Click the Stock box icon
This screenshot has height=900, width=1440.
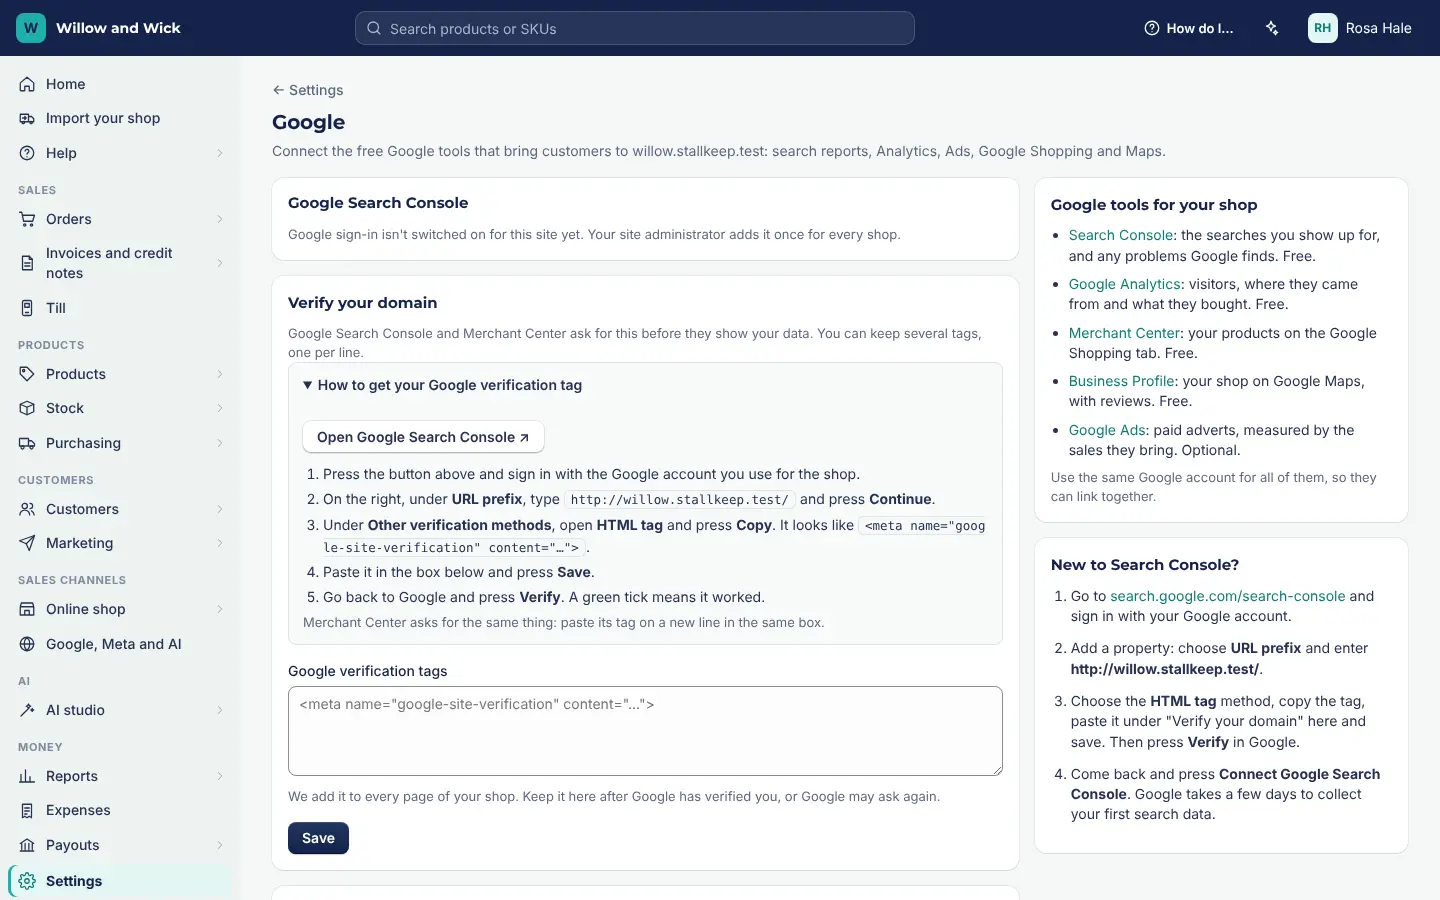[x=27, y=408]
